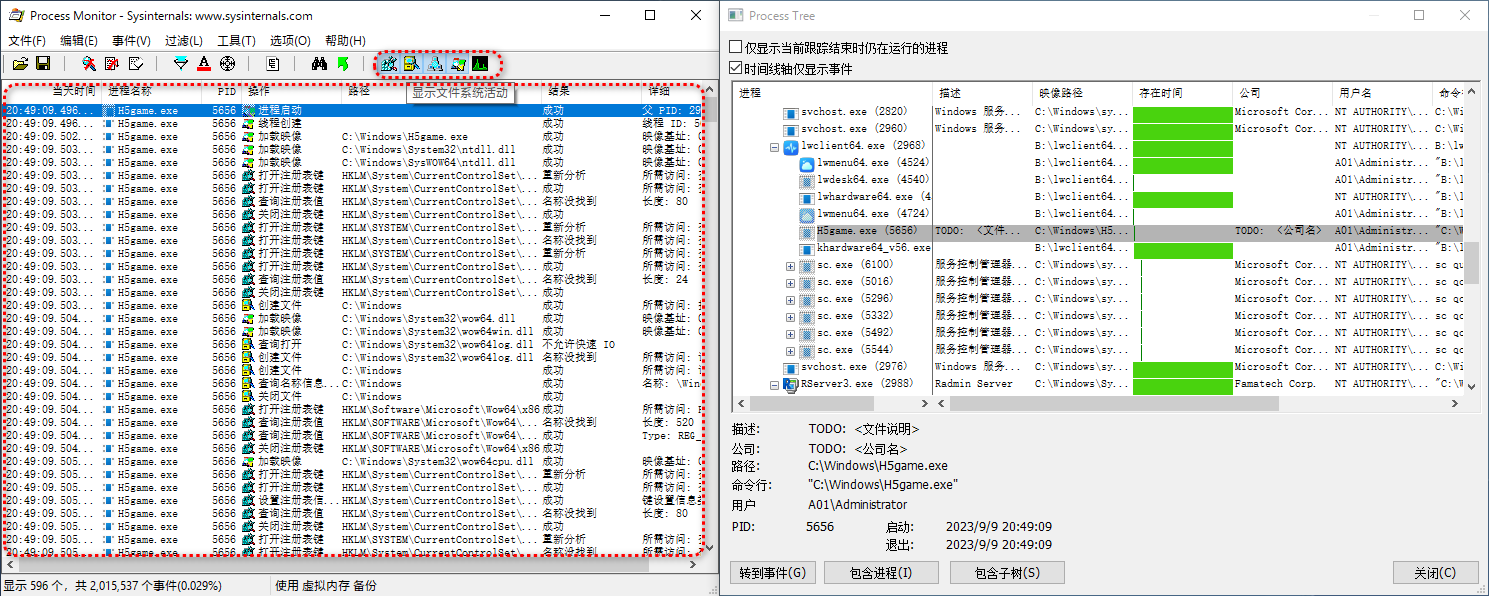
Task: Click the lwmenu64.exe (4724) cloud icon
Action: tap(807, 214)
